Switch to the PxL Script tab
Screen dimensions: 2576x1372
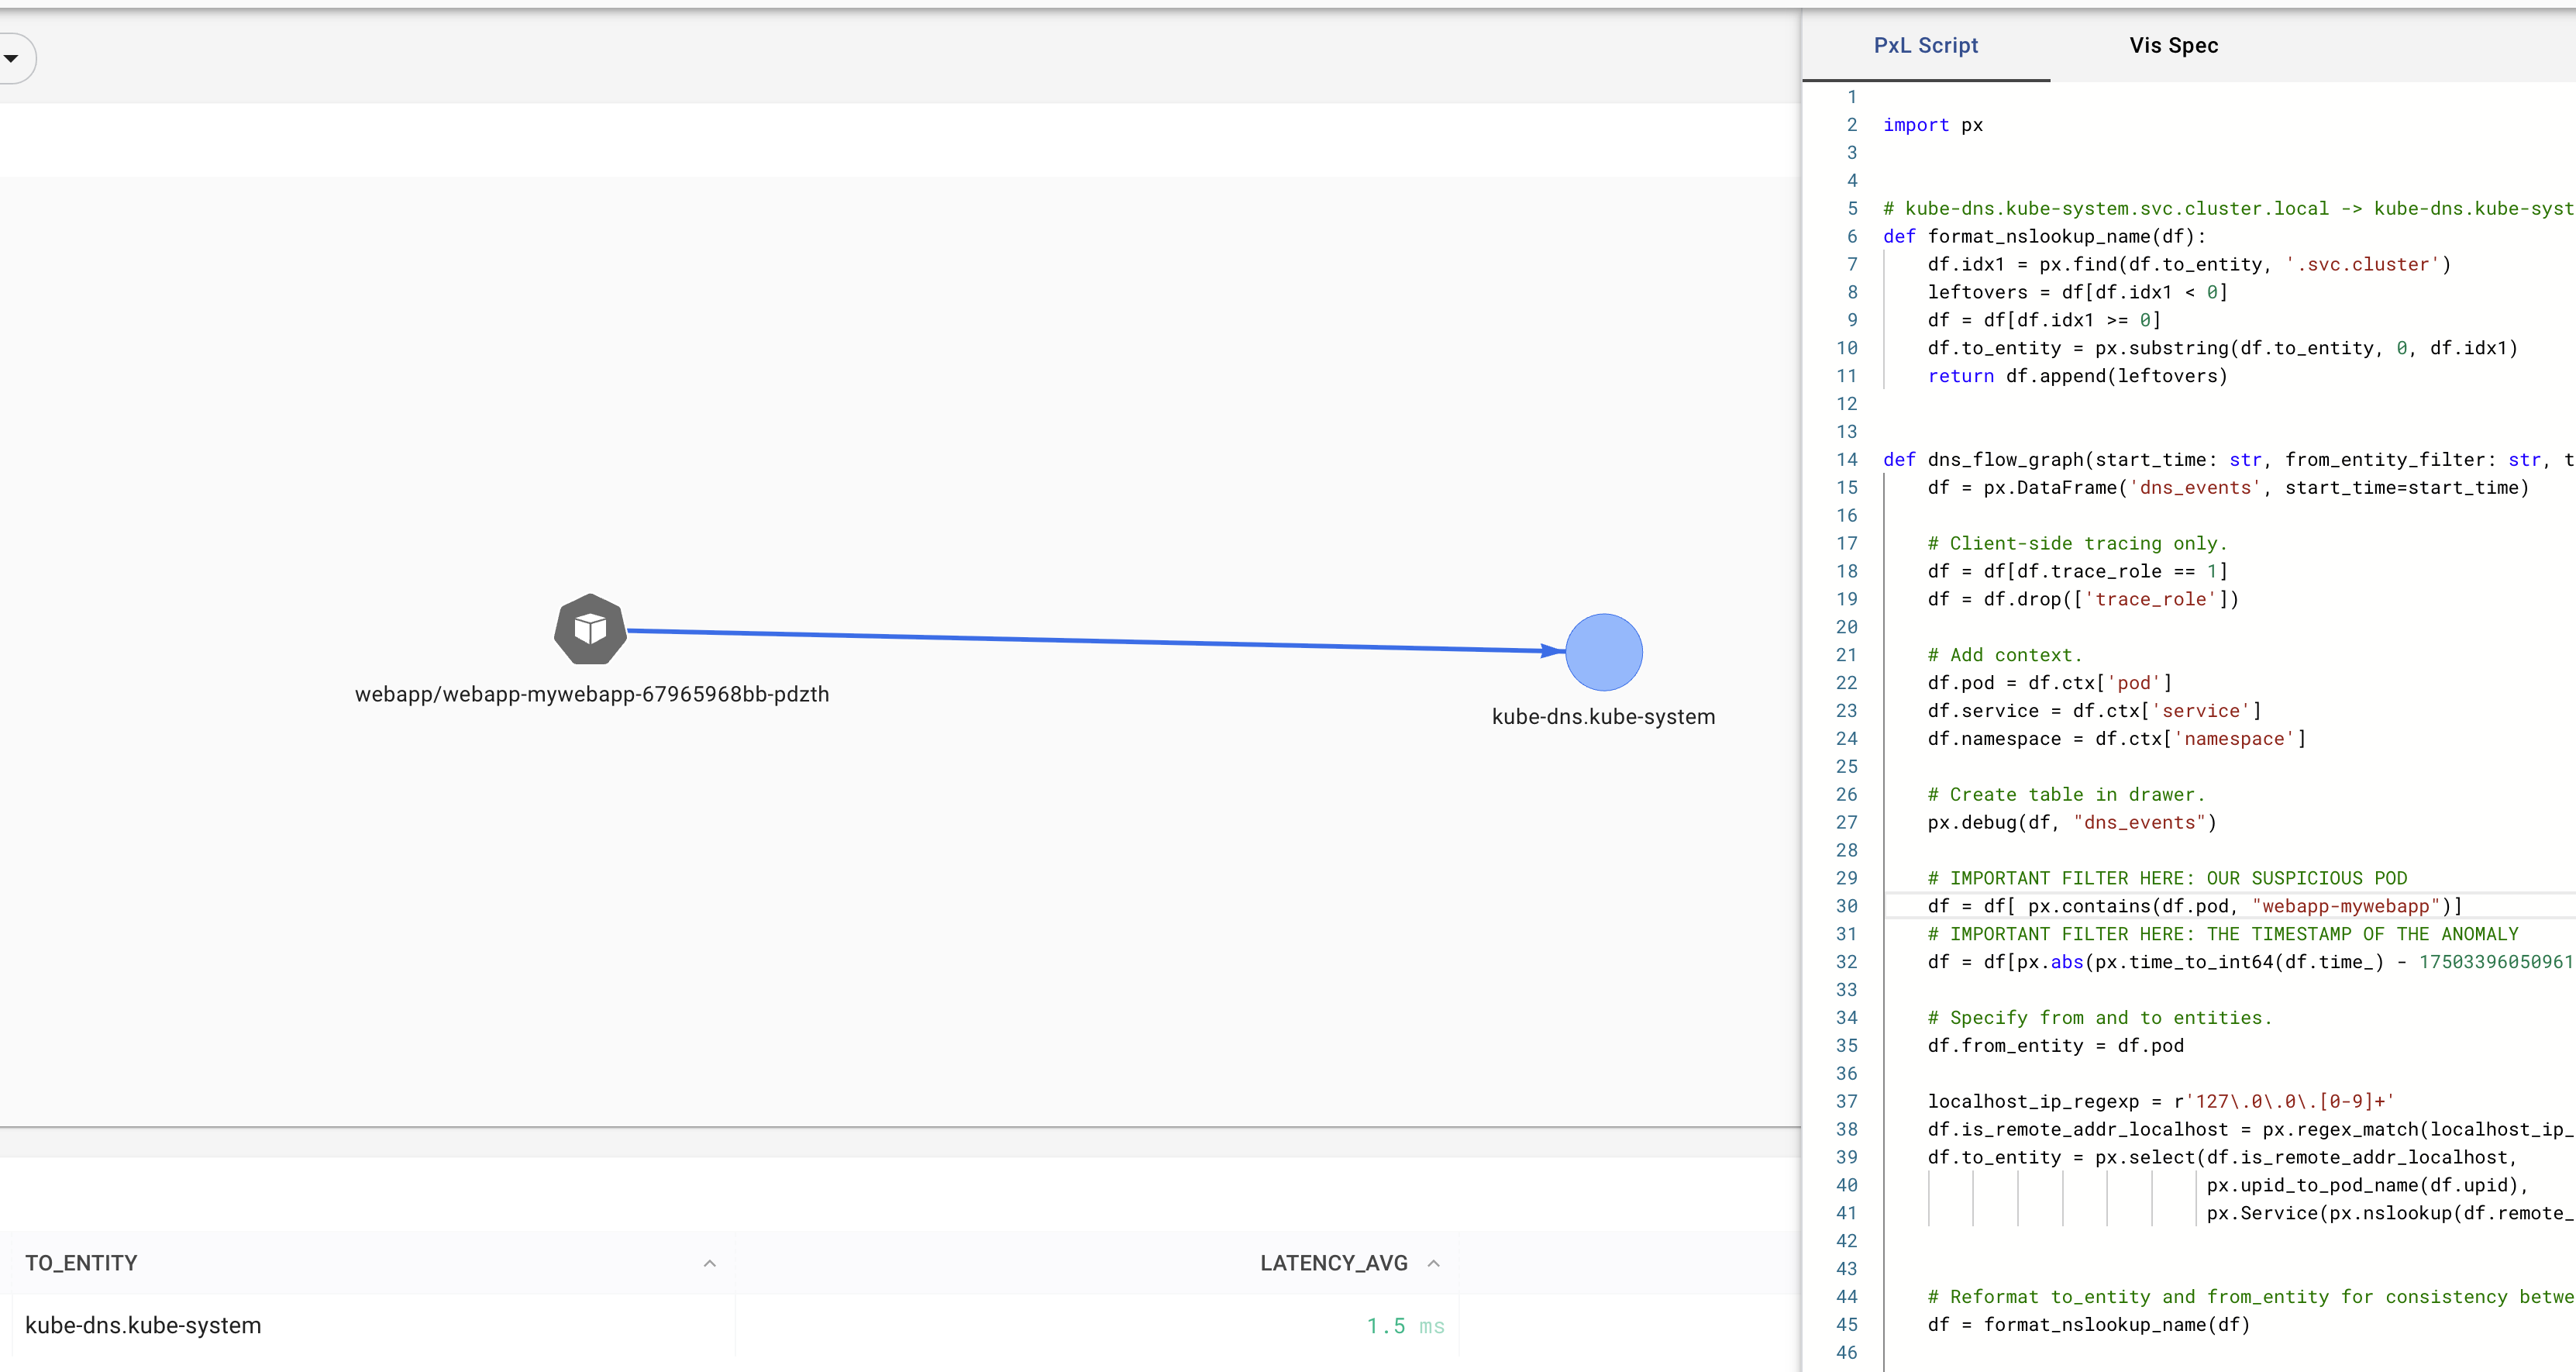[1925, 45]
